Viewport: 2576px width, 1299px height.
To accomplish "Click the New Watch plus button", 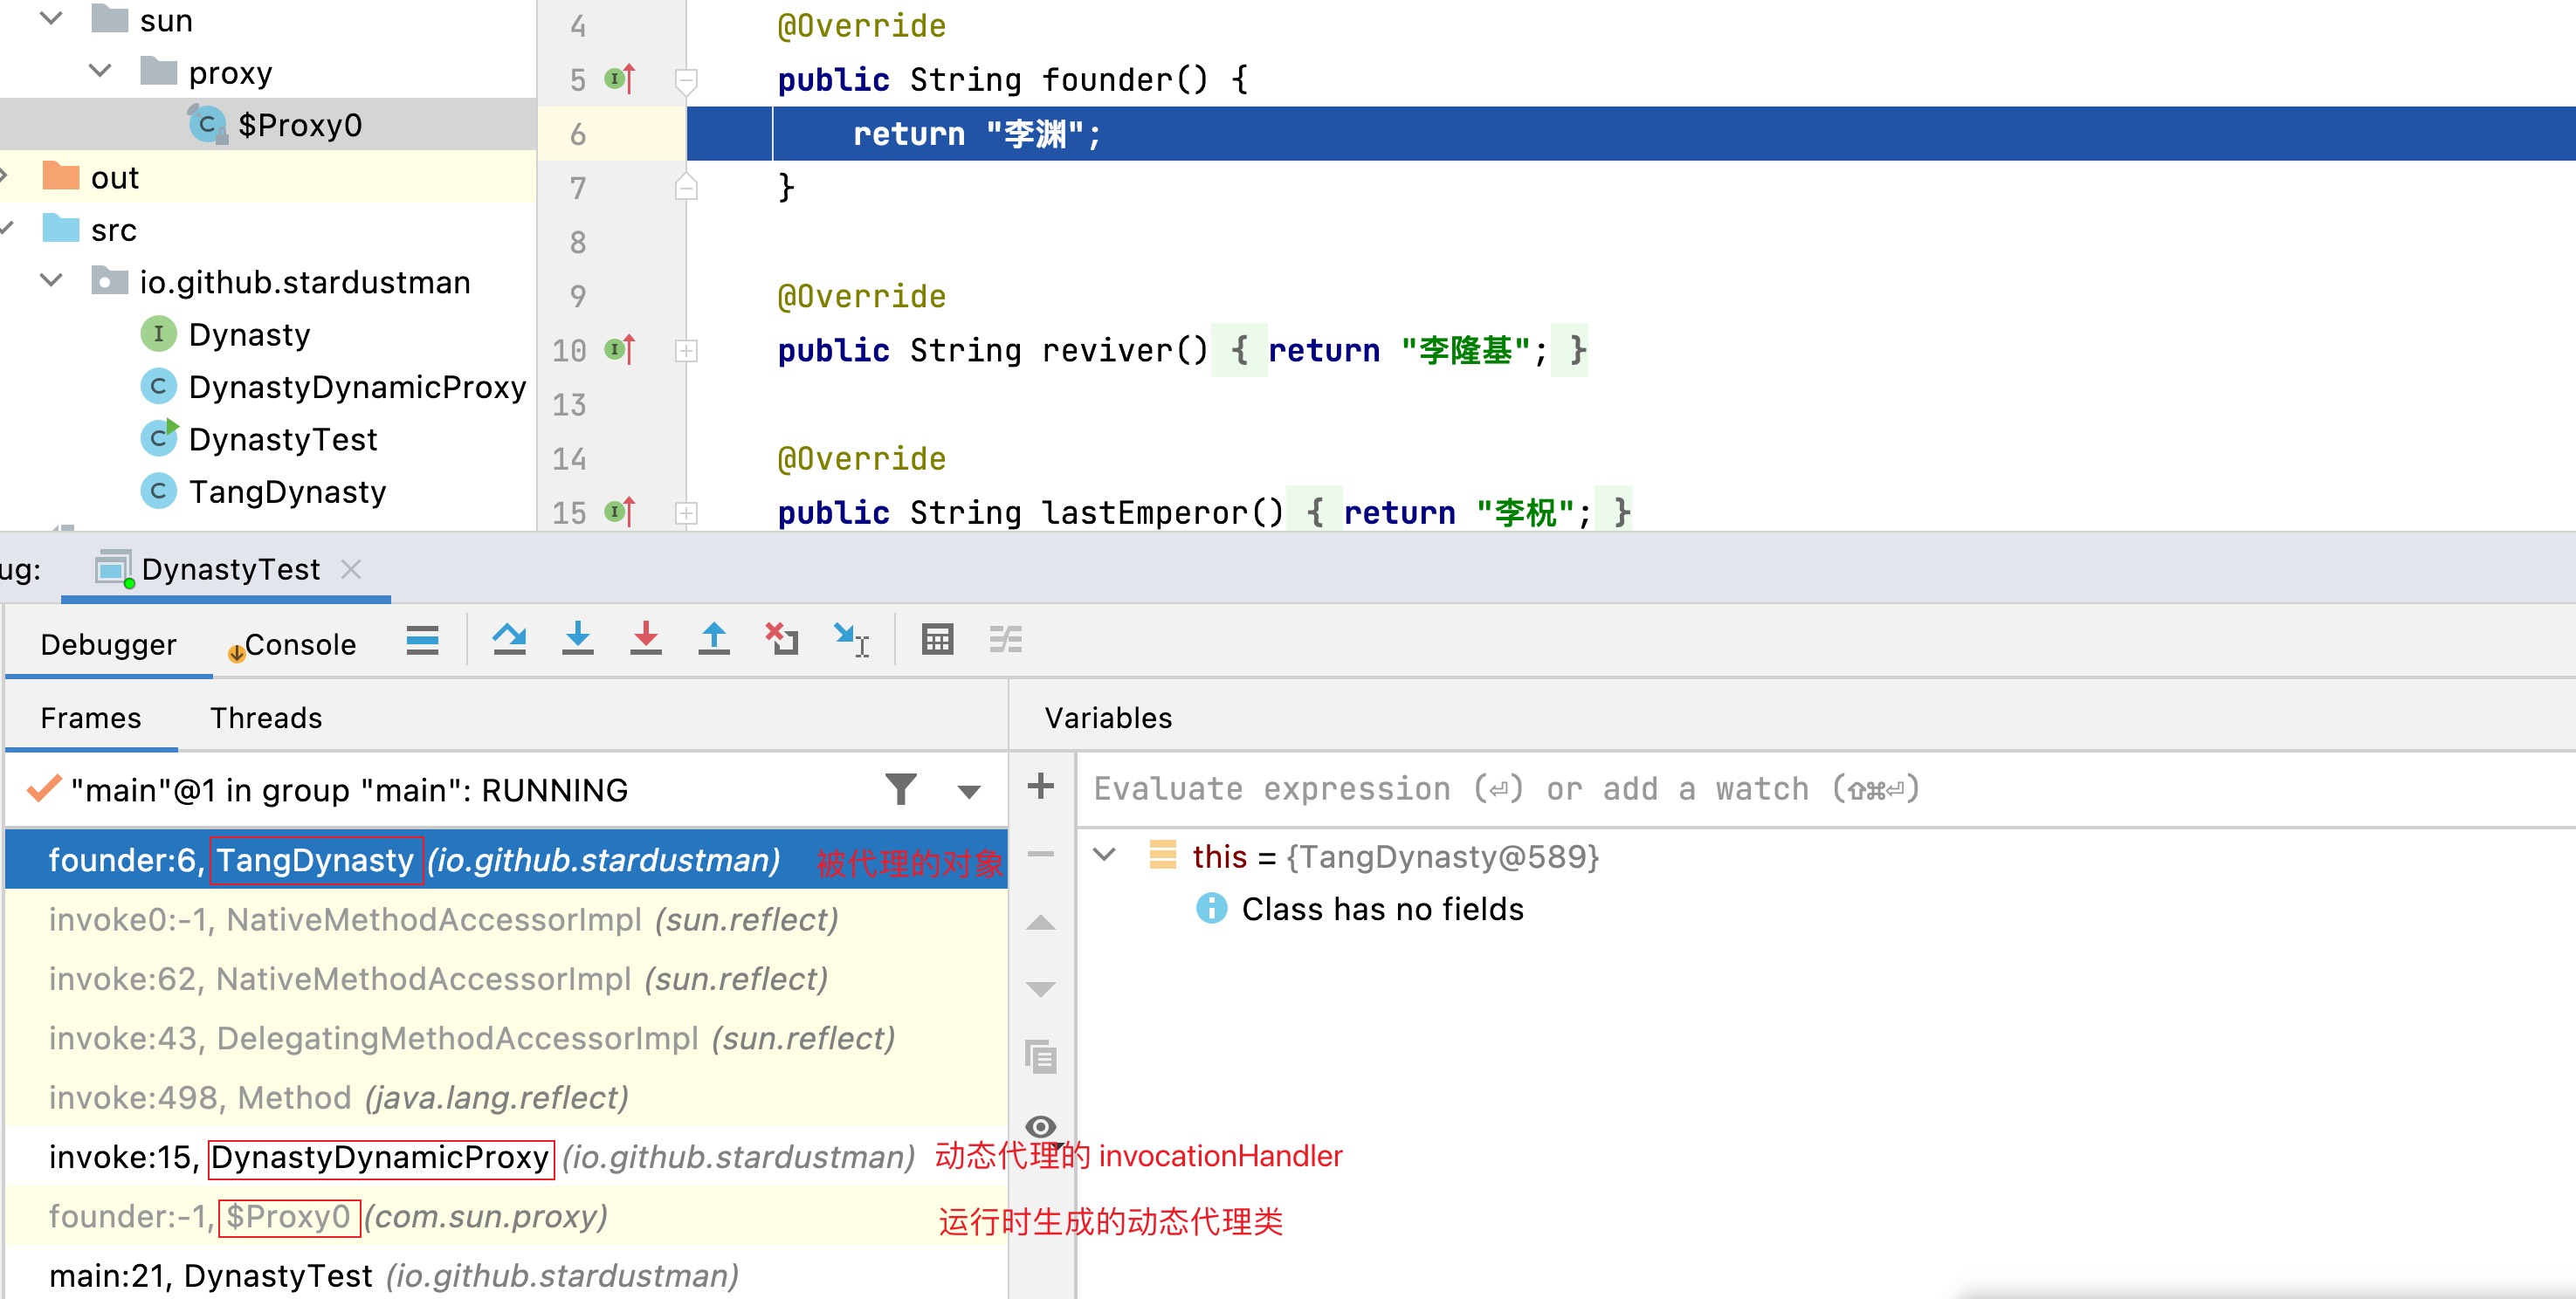I will click(x=1040, y=786).
